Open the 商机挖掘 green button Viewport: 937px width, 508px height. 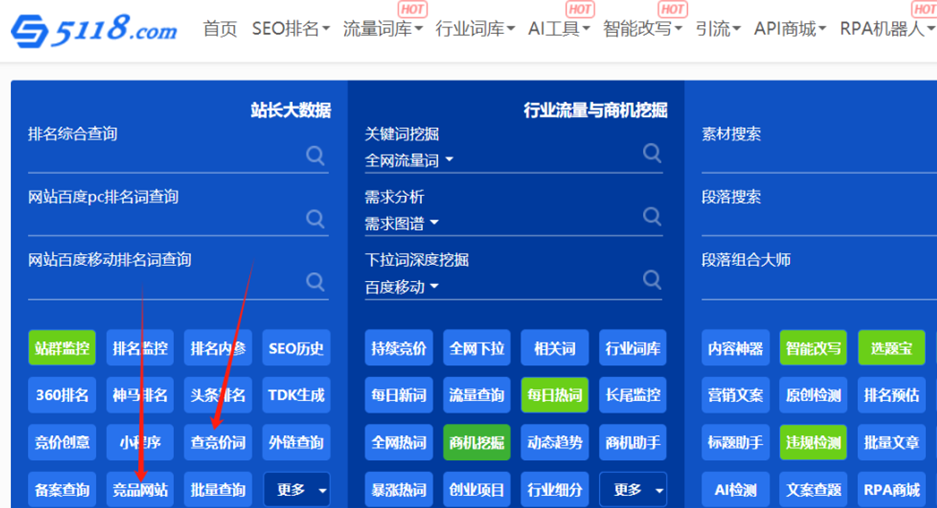click(x=477, y=442)
